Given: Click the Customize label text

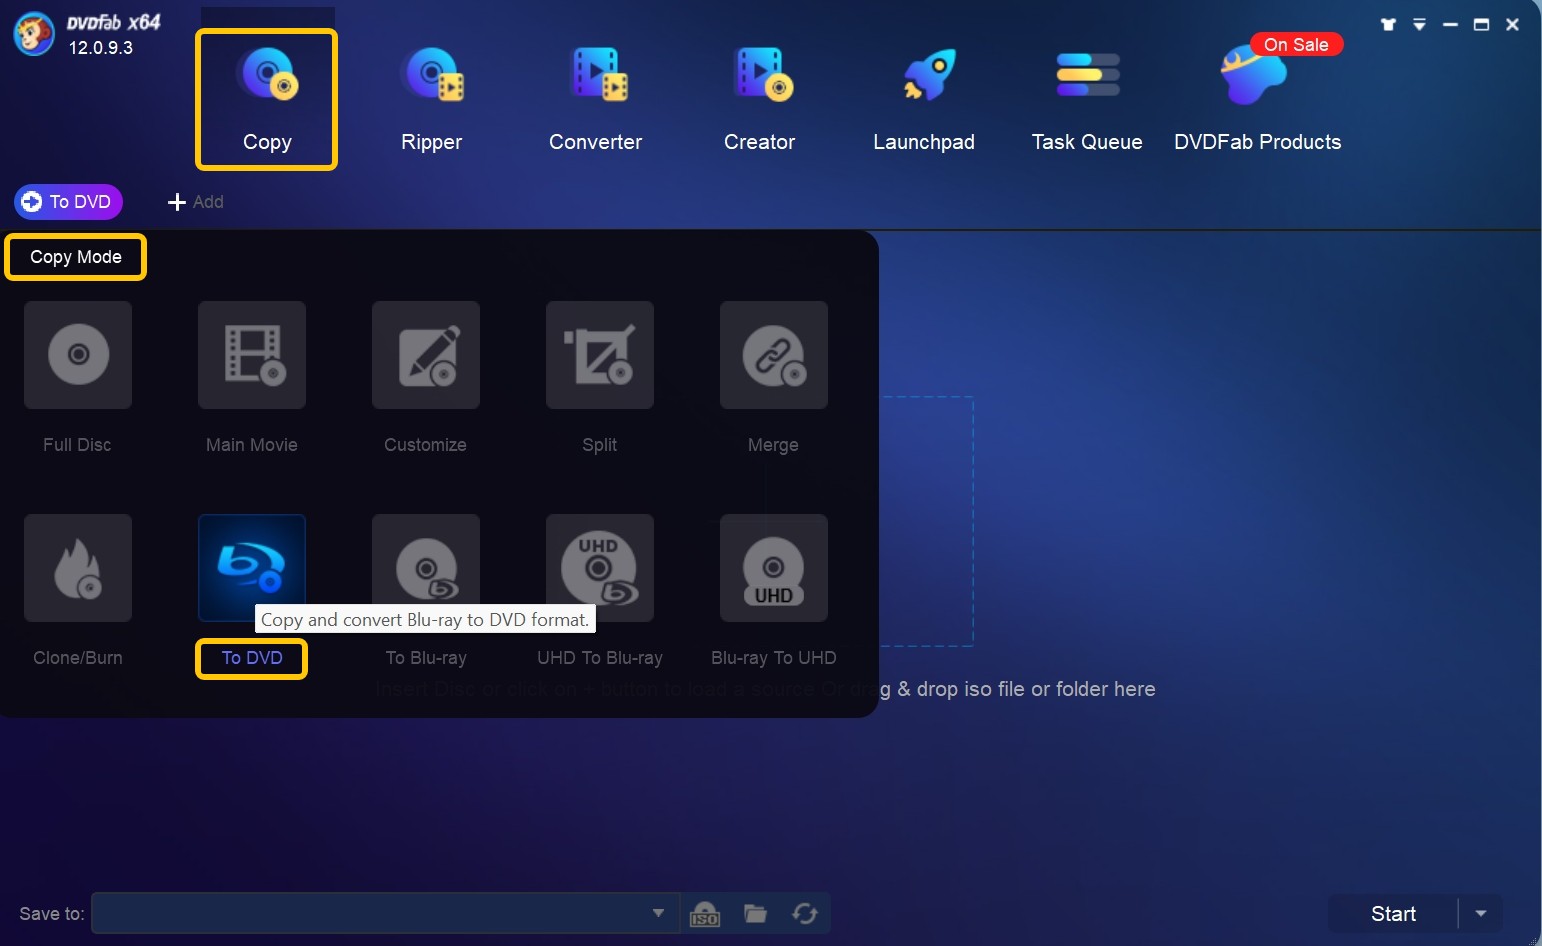Looking at the screenshot, I should tap(426, 445).
